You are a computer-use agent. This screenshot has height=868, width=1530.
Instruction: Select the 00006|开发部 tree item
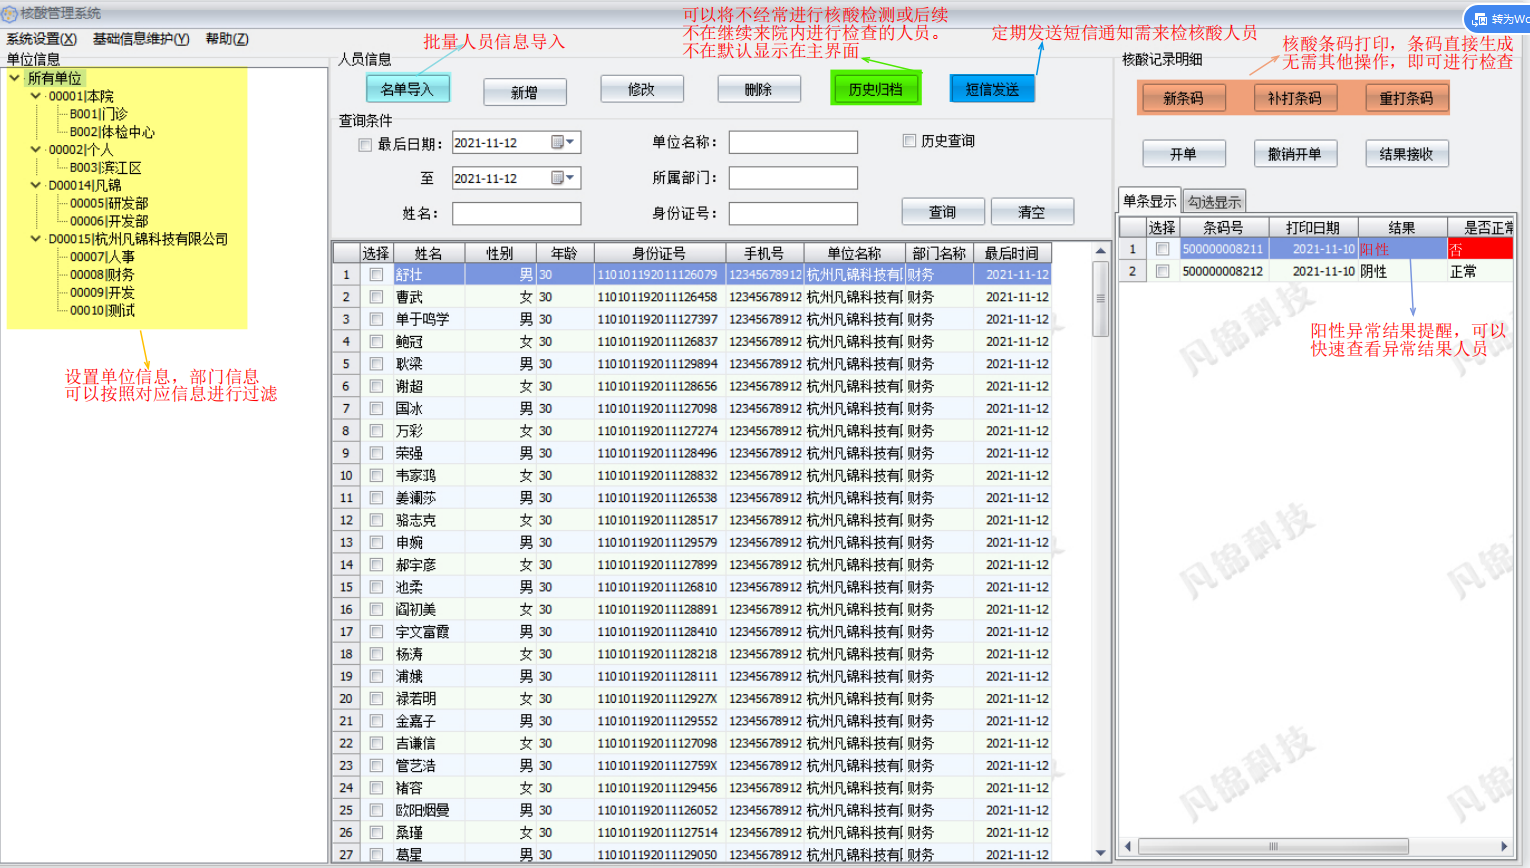[x=109, y=221]
